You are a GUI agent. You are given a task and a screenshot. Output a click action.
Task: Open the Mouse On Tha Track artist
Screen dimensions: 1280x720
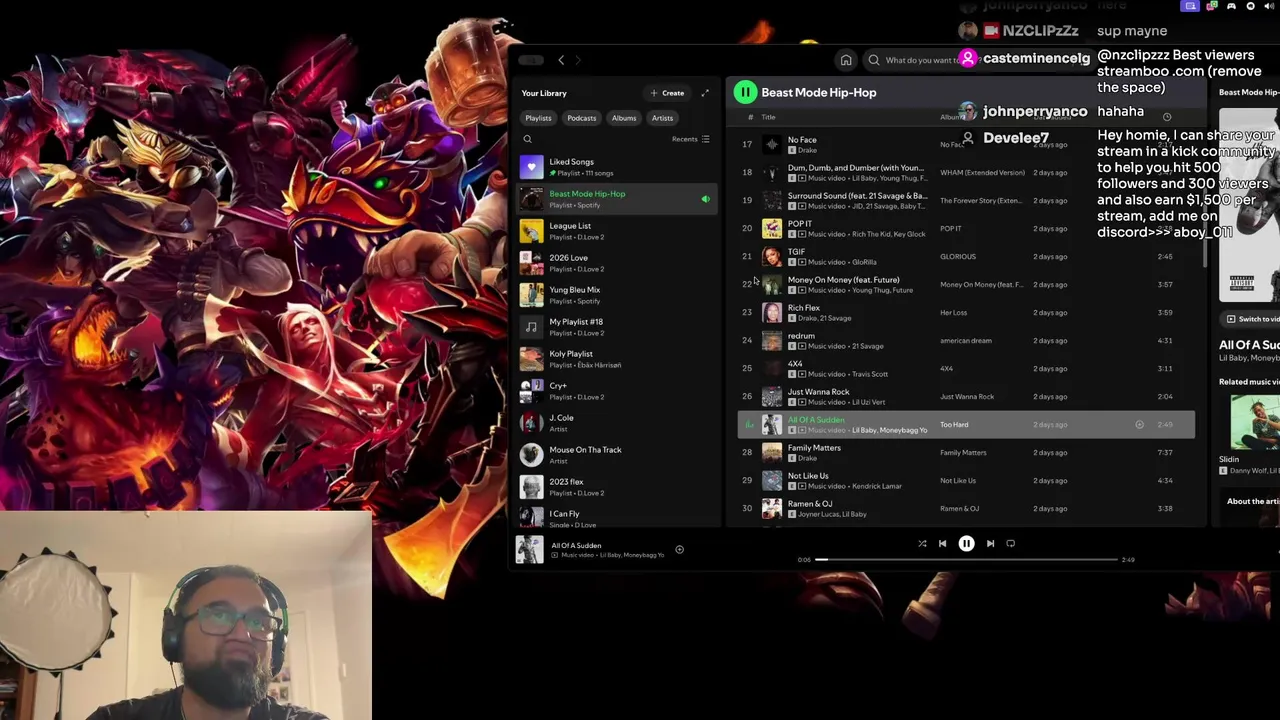(616, 454)
